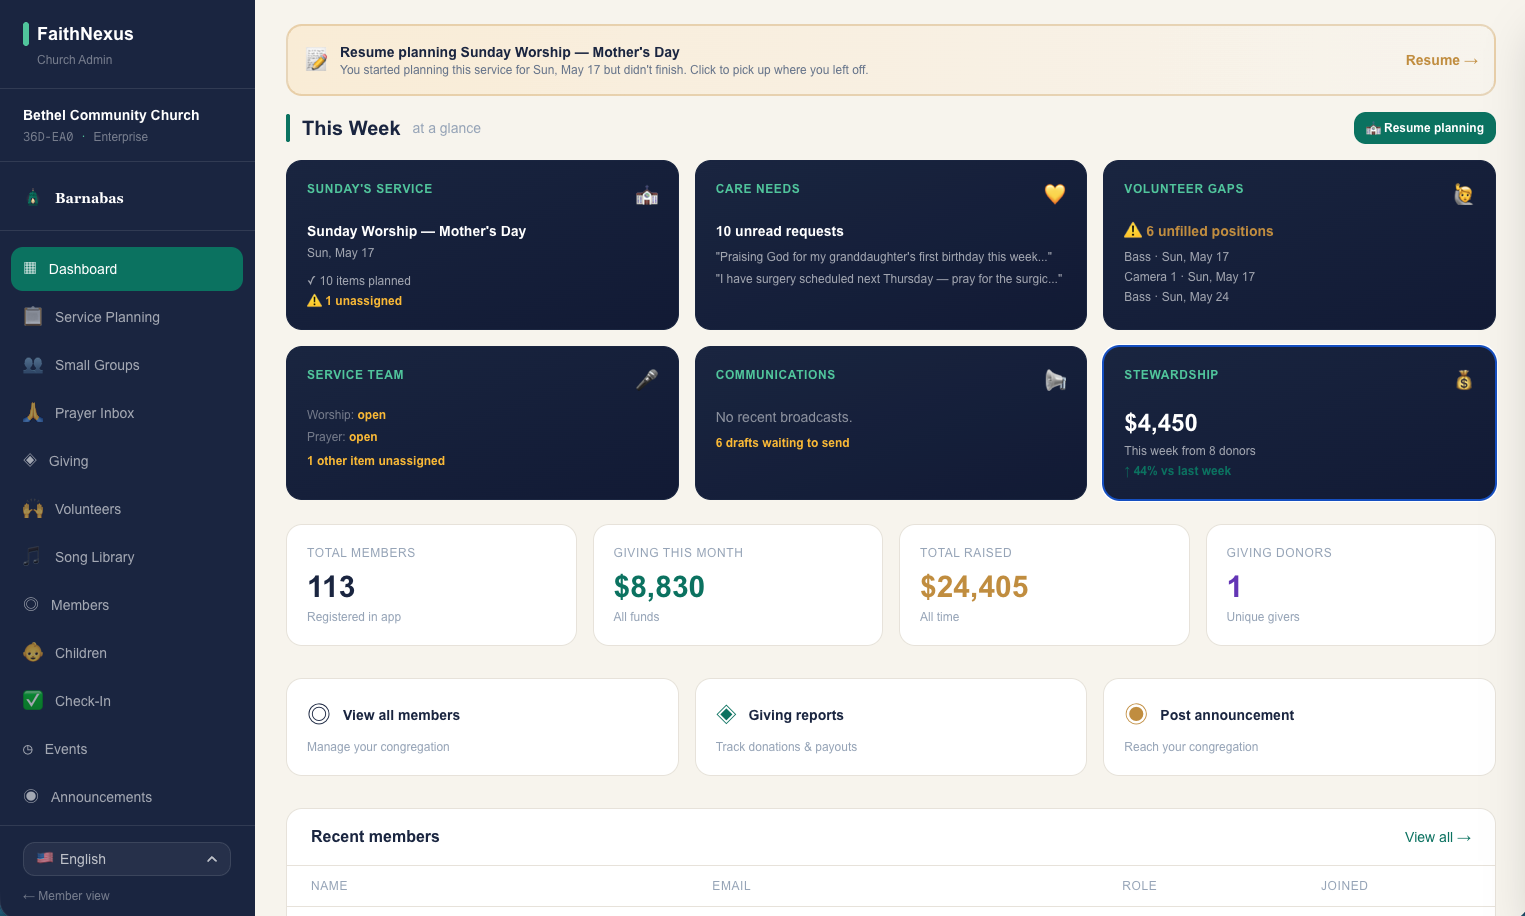The image size is (1525, 916).
Task: Click the Dashboard grid icon
Action: [30, 268]
